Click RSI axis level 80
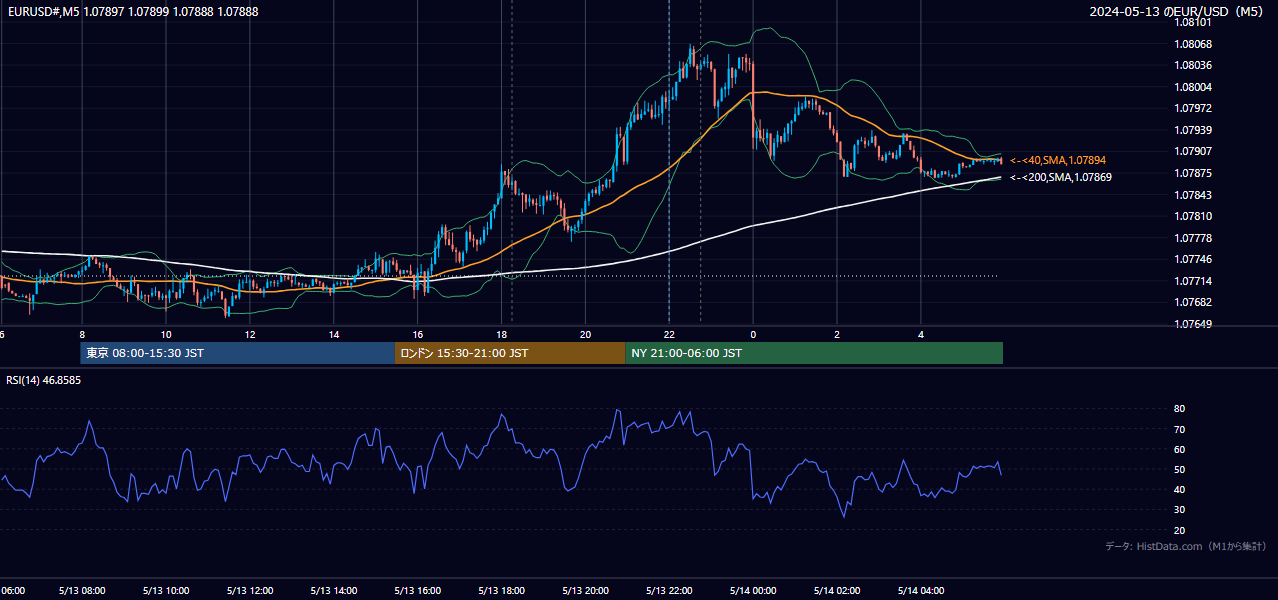The width and height of the screenshot is (1278, 600). coord(1179,409)
